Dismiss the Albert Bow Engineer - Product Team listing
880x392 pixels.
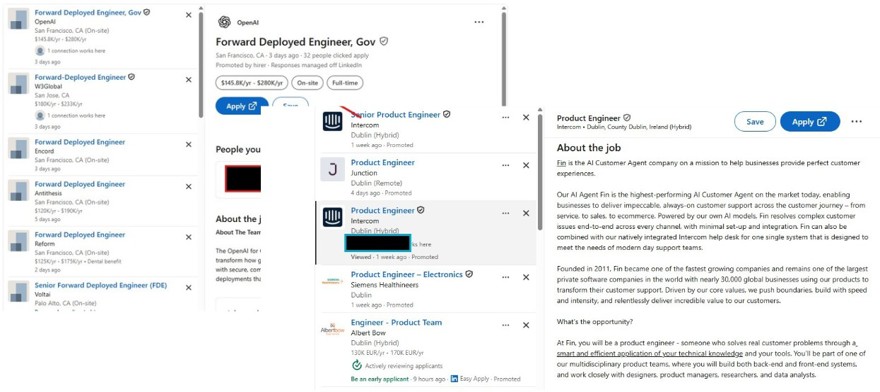point(526,325)
